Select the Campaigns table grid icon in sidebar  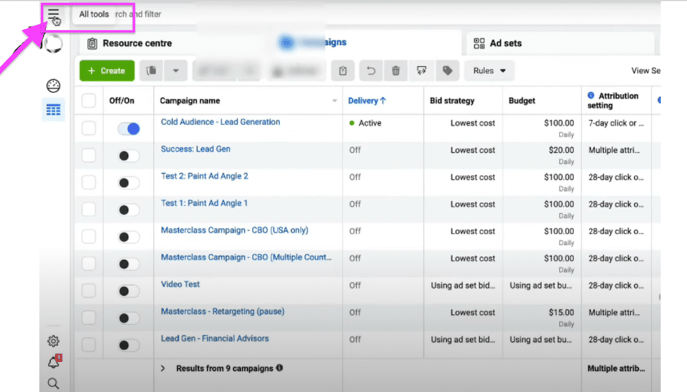[53, 109]
